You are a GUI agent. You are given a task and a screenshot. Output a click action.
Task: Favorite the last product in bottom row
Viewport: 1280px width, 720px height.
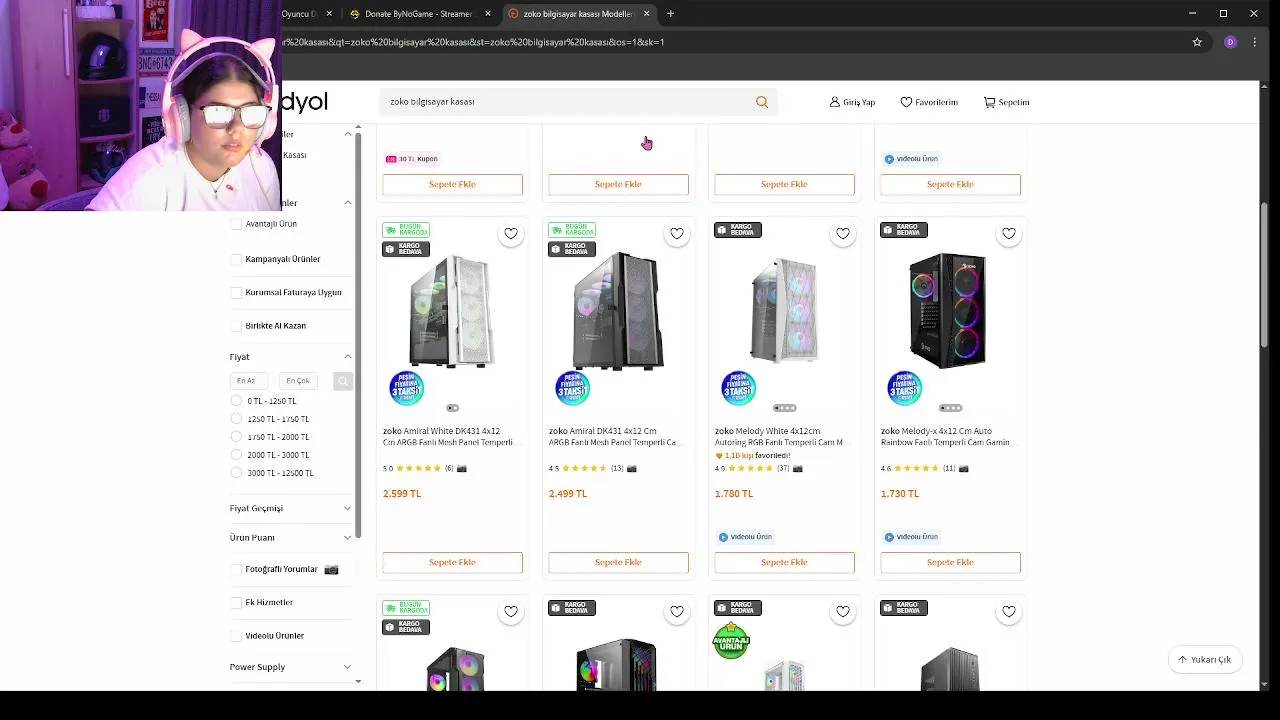tap(1009, 612)
